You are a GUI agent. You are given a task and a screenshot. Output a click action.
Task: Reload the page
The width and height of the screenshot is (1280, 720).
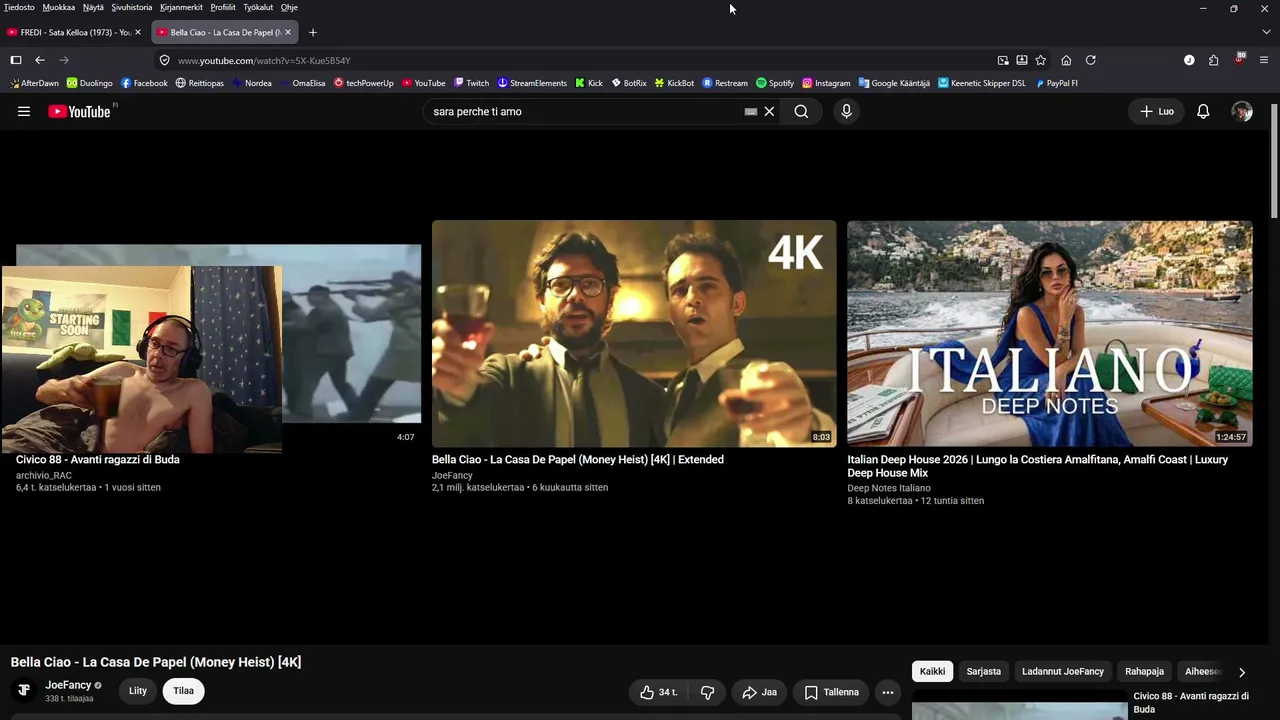click(1091, 60)
